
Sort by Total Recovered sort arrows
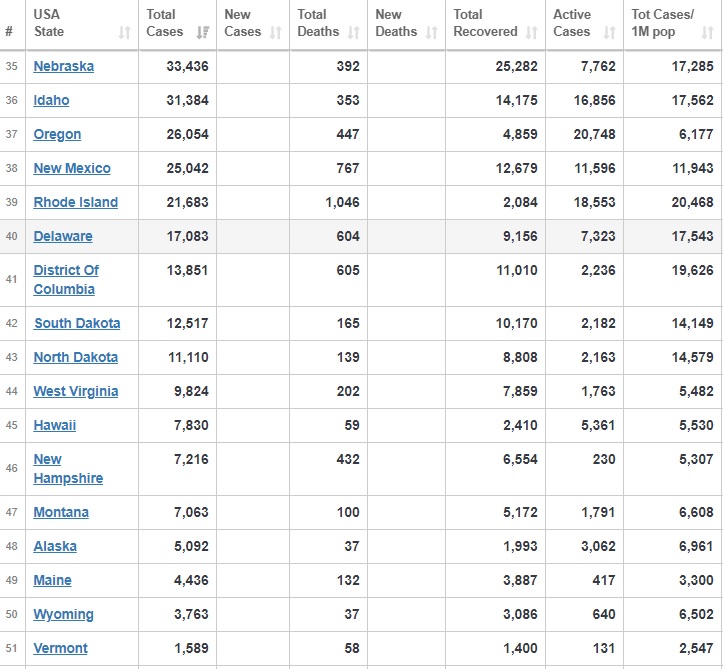(x=531, y=33)
